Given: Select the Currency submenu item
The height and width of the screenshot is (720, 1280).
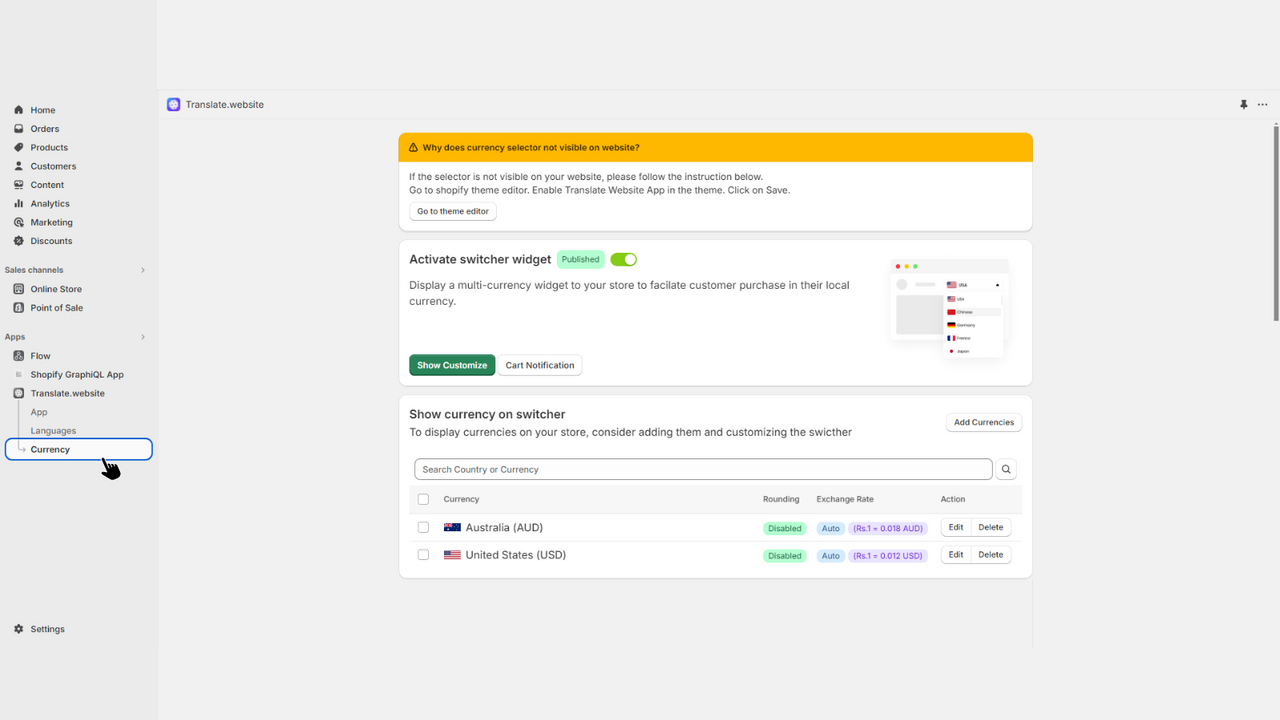Looking at the screenshot, I should (79, 450).
